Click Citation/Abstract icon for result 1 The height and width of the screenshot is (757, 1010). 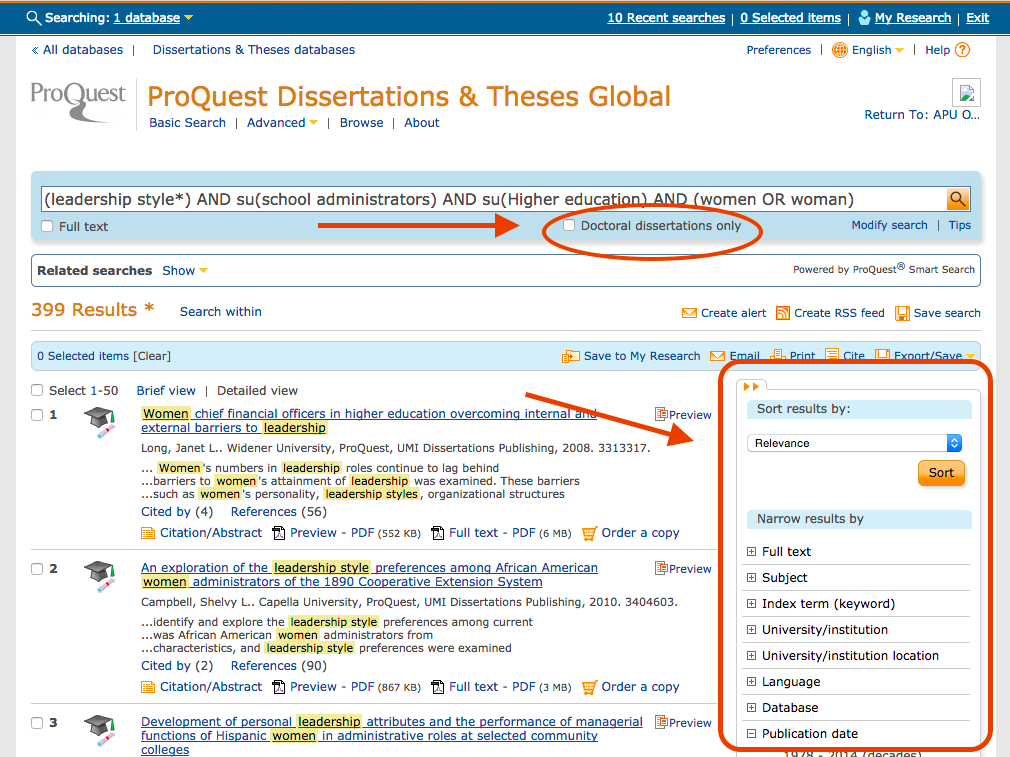coord(148,533)
